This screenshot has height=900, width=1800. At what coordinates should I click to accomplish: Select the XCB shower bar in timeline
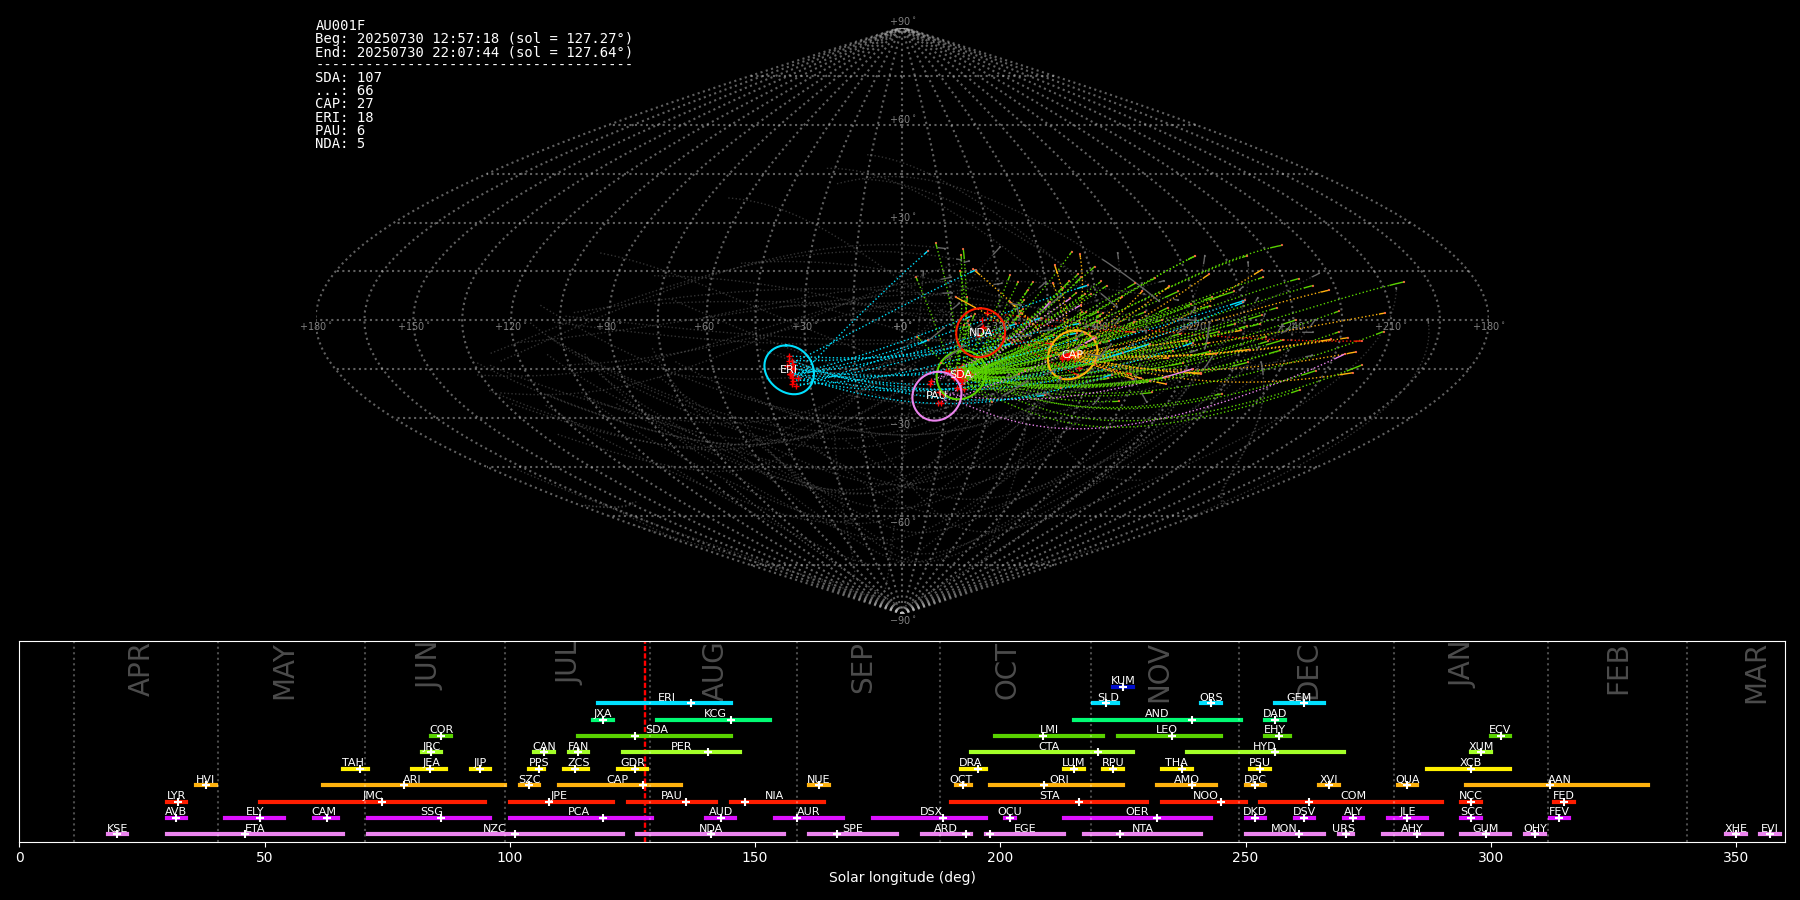(x=1468, y=769)
